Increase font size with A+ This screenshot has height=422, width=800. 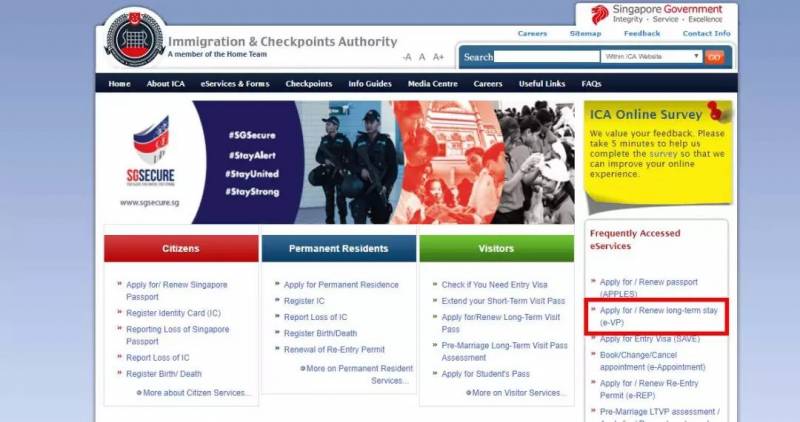coord(438,57)
